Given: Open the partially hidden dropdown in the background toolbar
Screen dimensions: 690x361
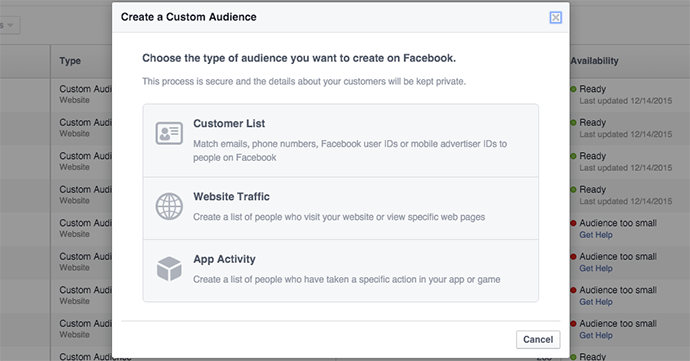Looking at the screenshot, I should 10,26.
